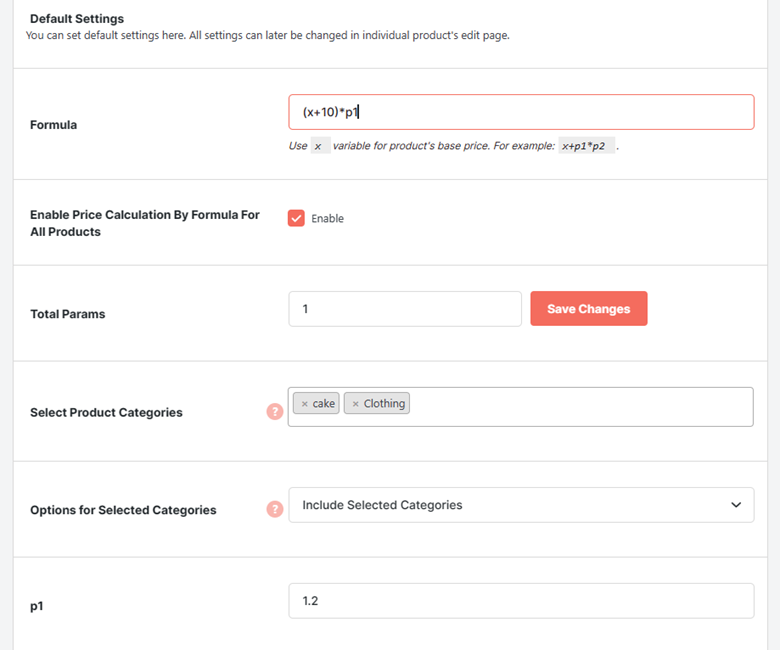Untick the Enable price calculation checkbox
The height and width of the screenshot is (650, 780).
tap(296, 218)
